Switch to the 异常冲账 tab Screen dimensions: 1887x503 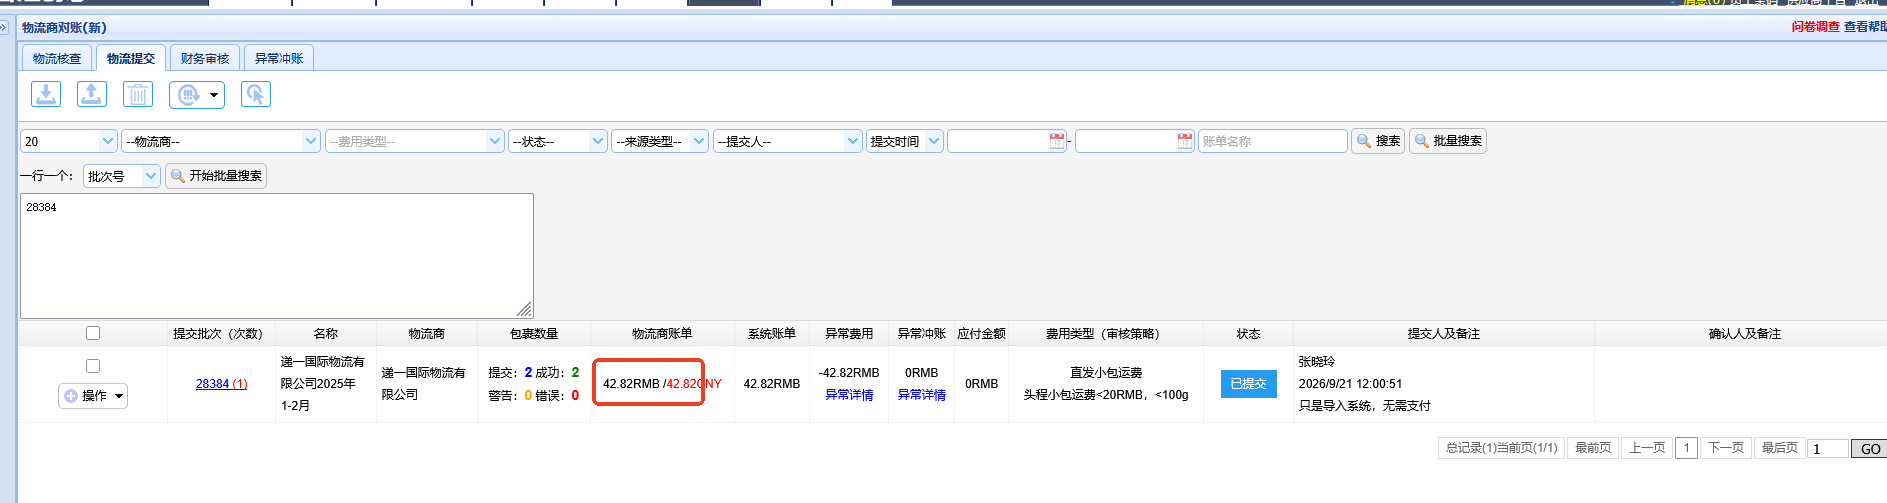point(279,58)
